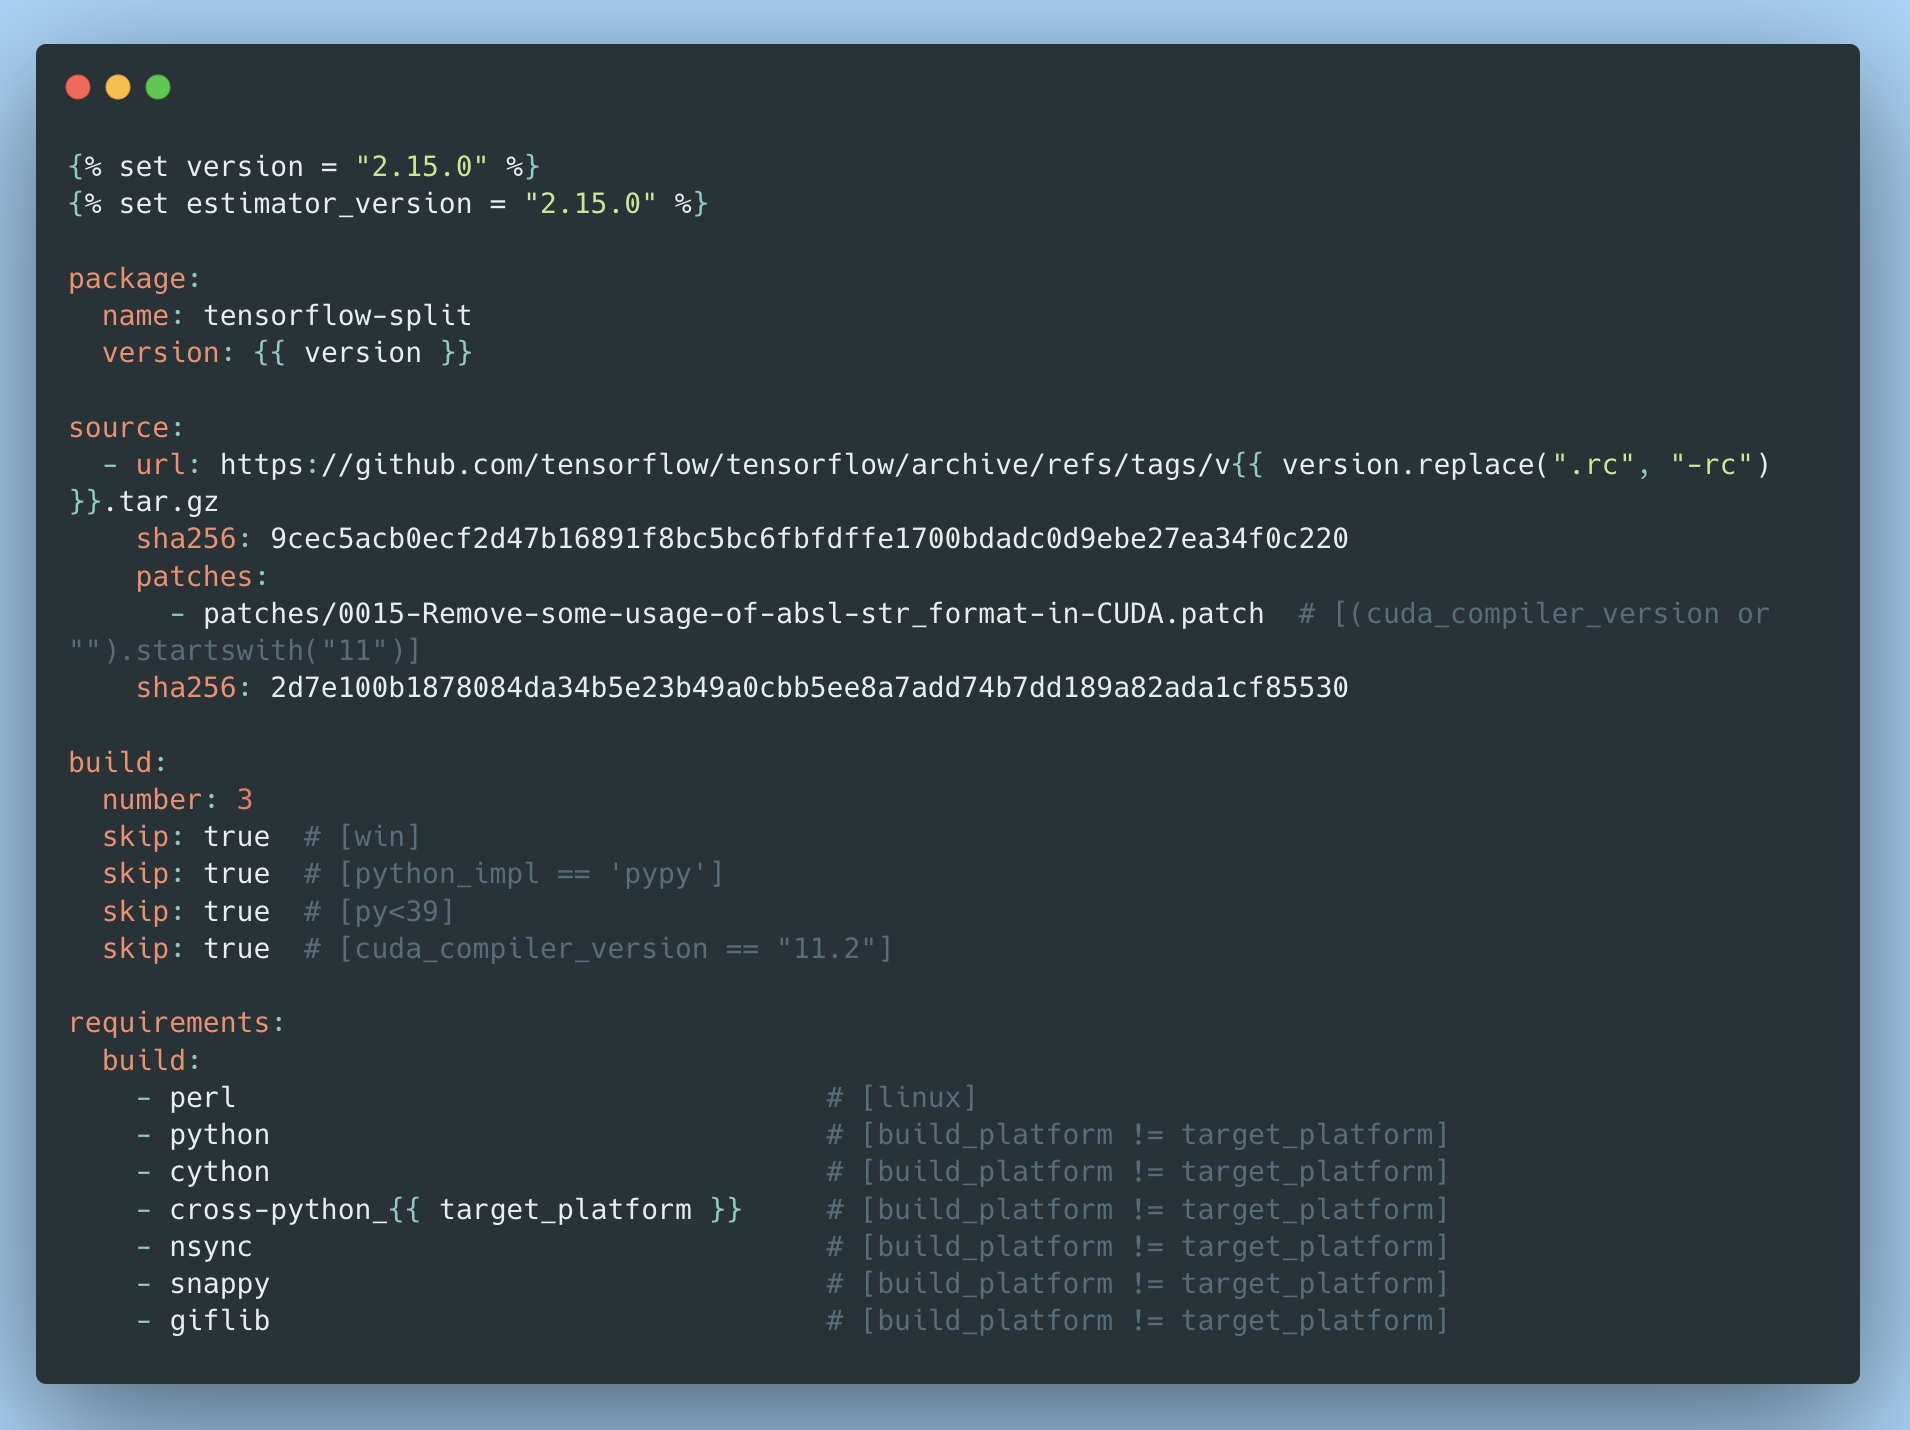The image size is (1910, 1430).
Task: Click the perl build requirement
Action: click(202, 1098)
